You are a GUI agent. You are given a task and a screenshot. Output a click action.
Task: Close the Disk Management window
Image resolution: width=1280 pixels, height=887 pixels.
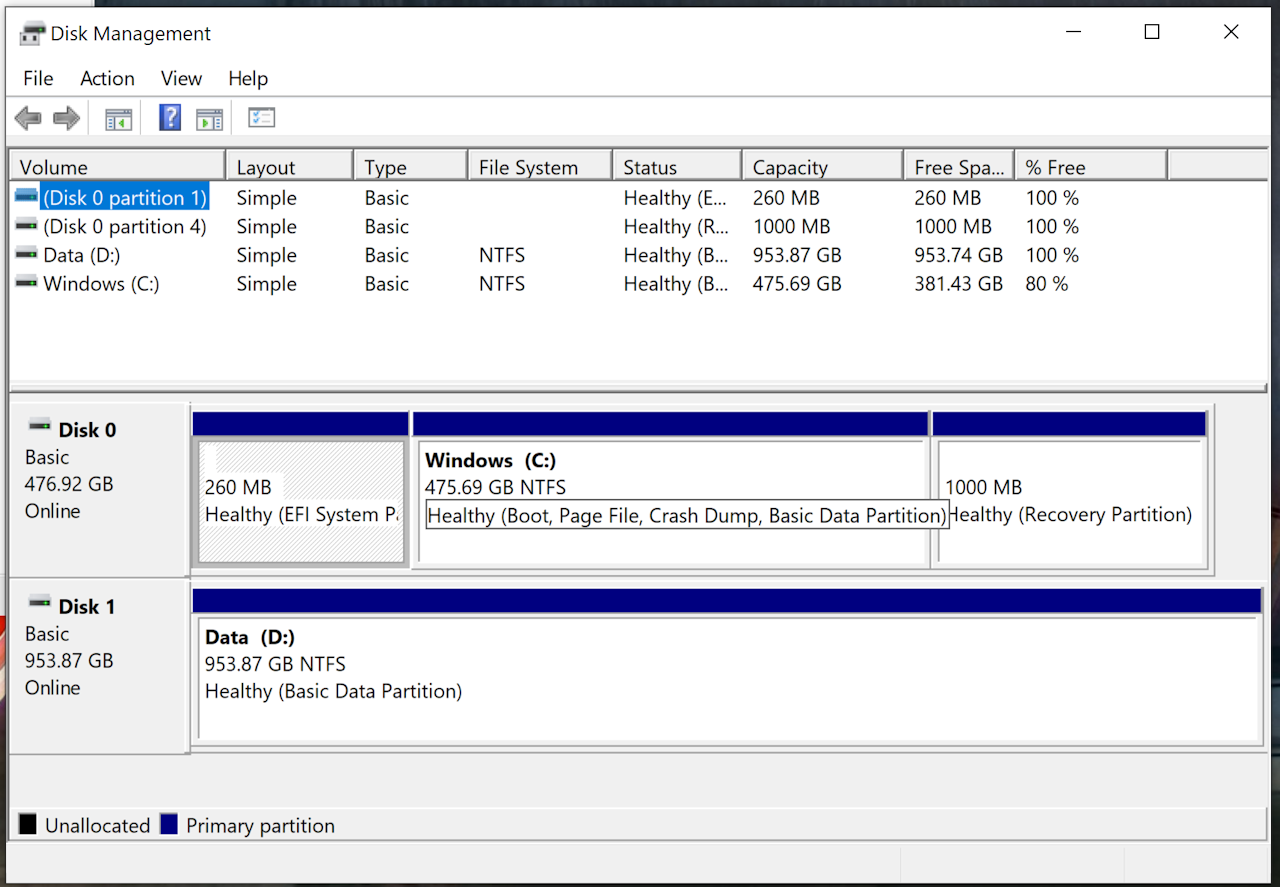[x=1232, y=32]
